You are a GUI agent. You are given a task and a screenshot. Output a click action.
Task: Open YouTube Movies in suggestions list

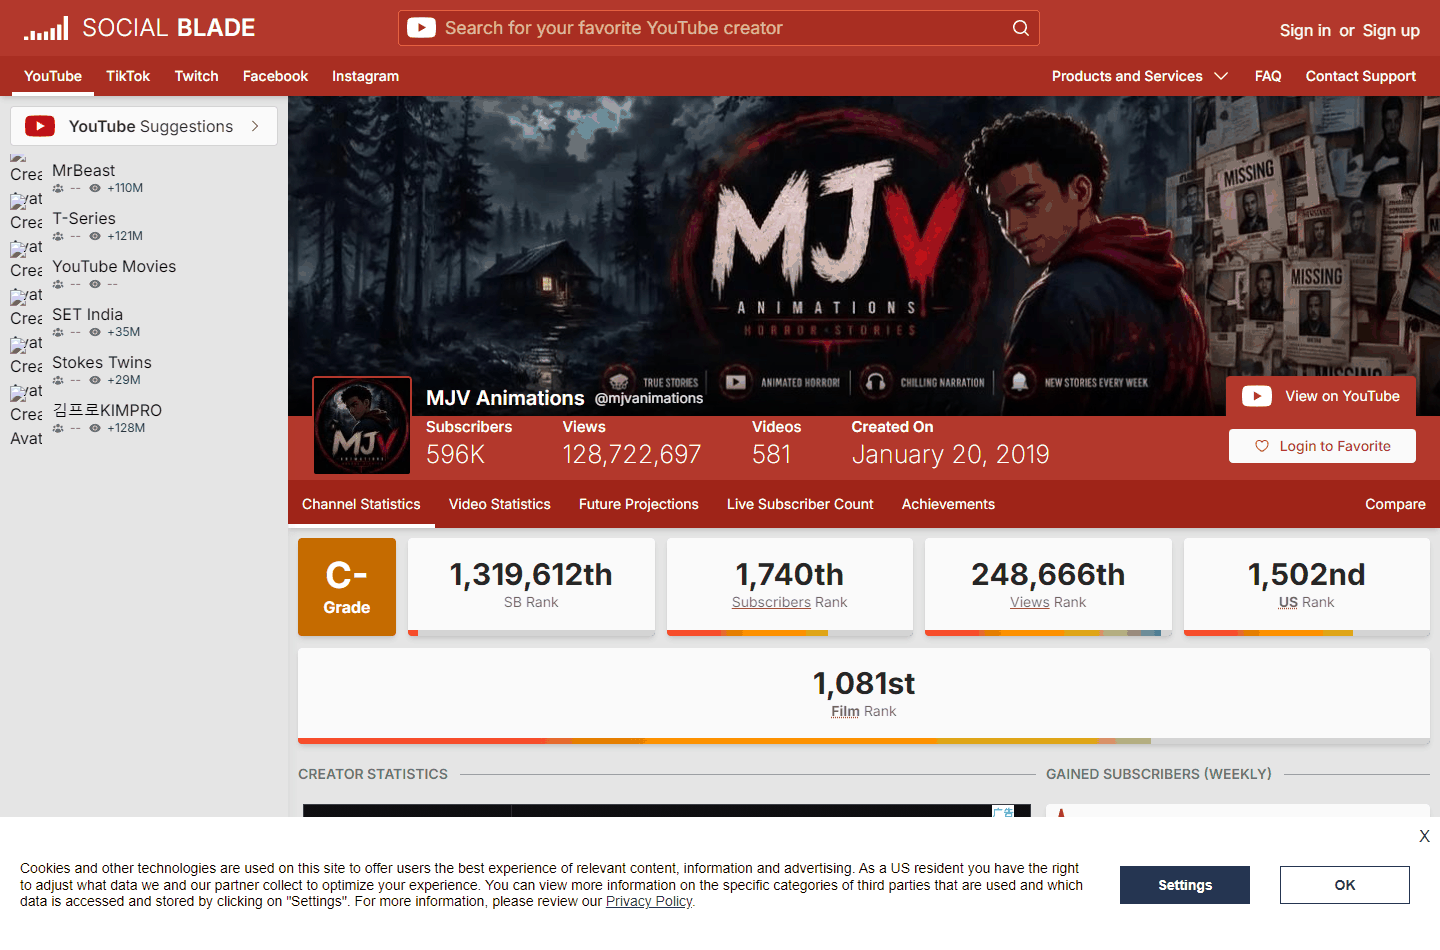click(114, 266)
